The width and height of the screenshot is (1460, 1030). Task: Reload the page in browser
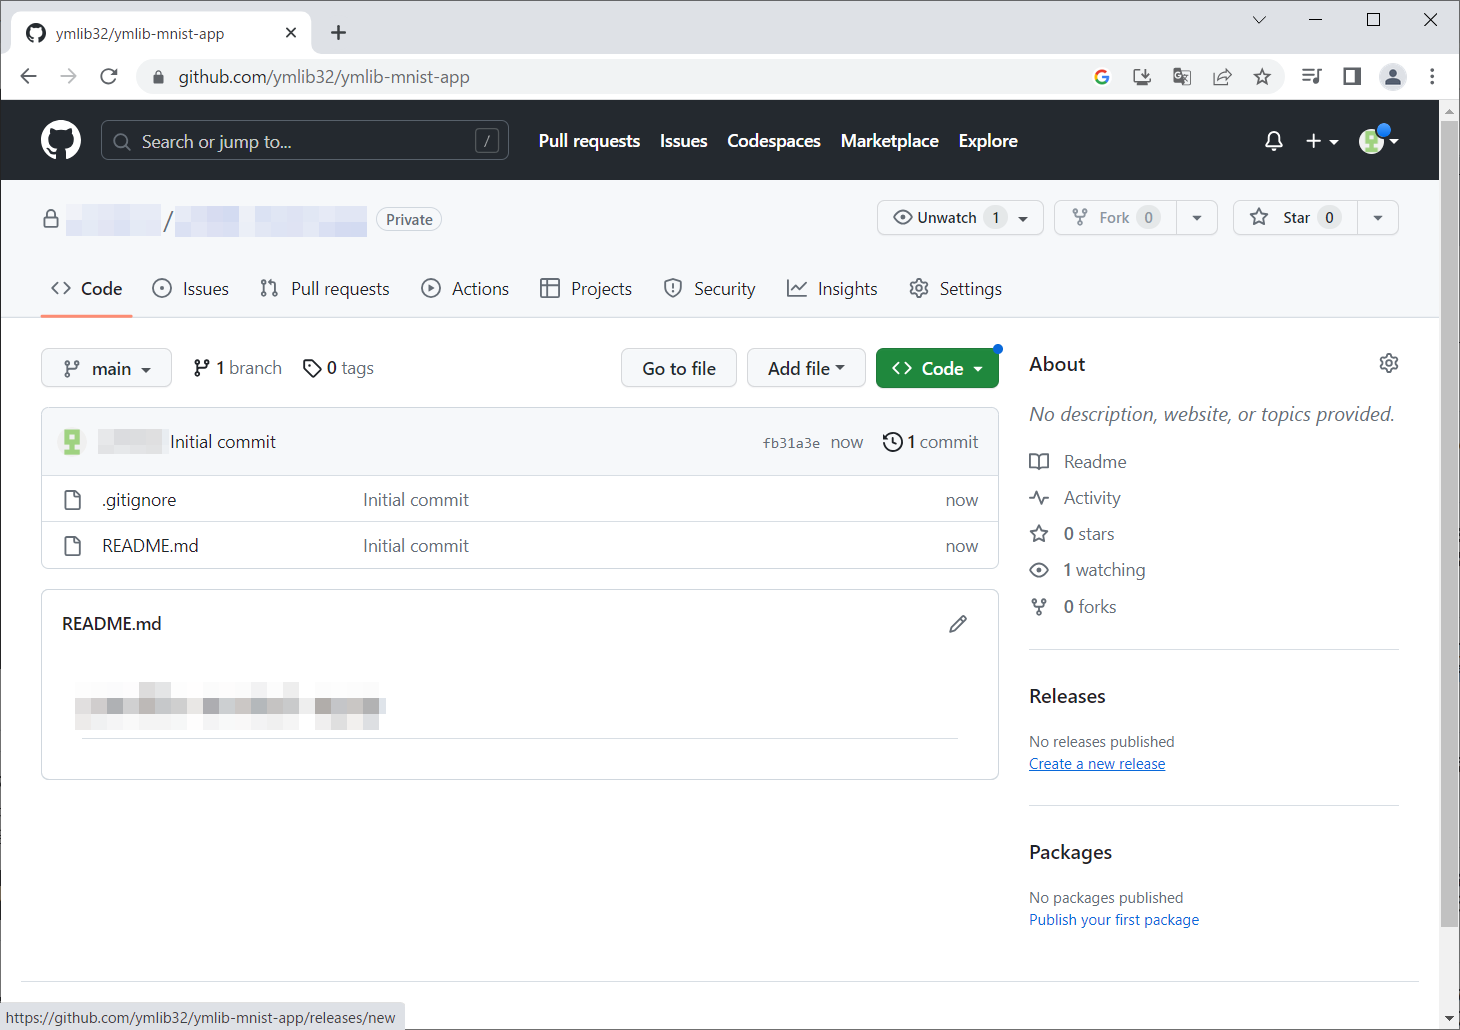tap(109, 77)
